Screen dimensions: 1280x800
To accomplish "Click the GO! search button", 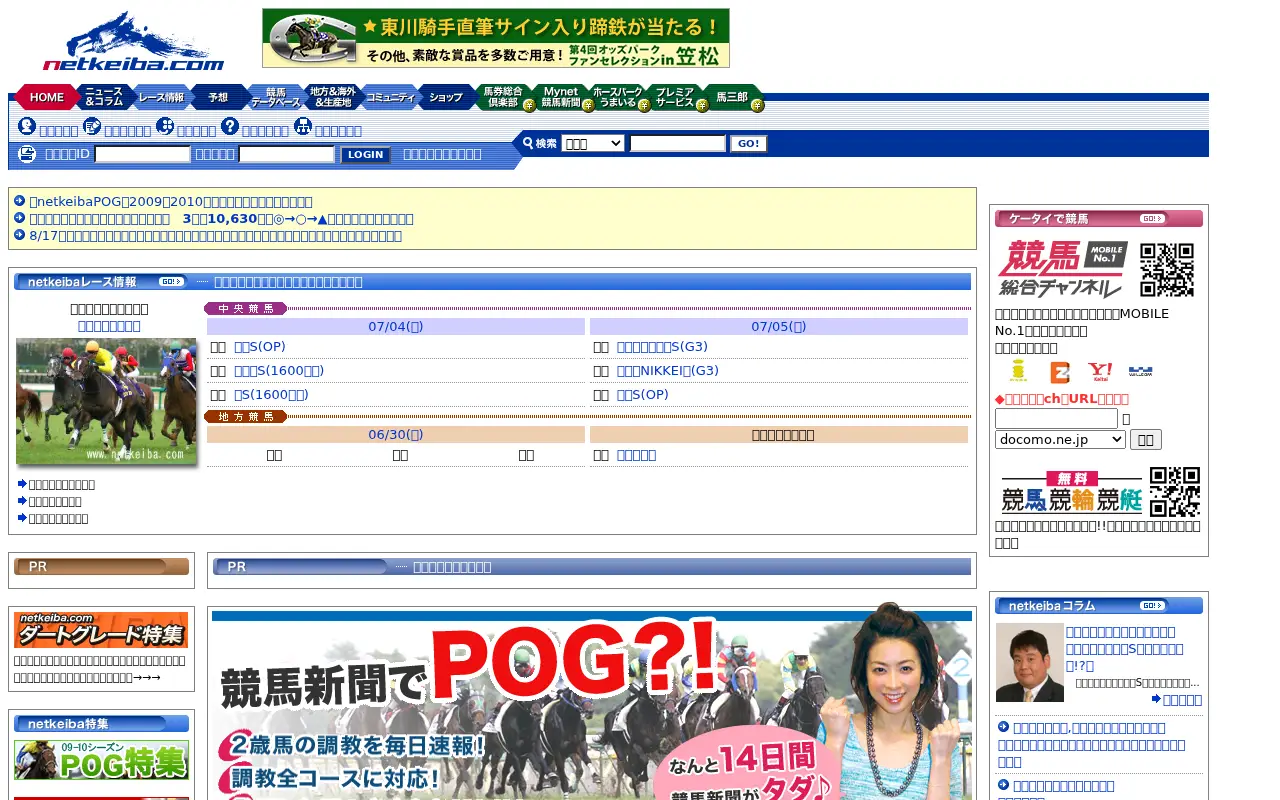I will coord(748,143).
